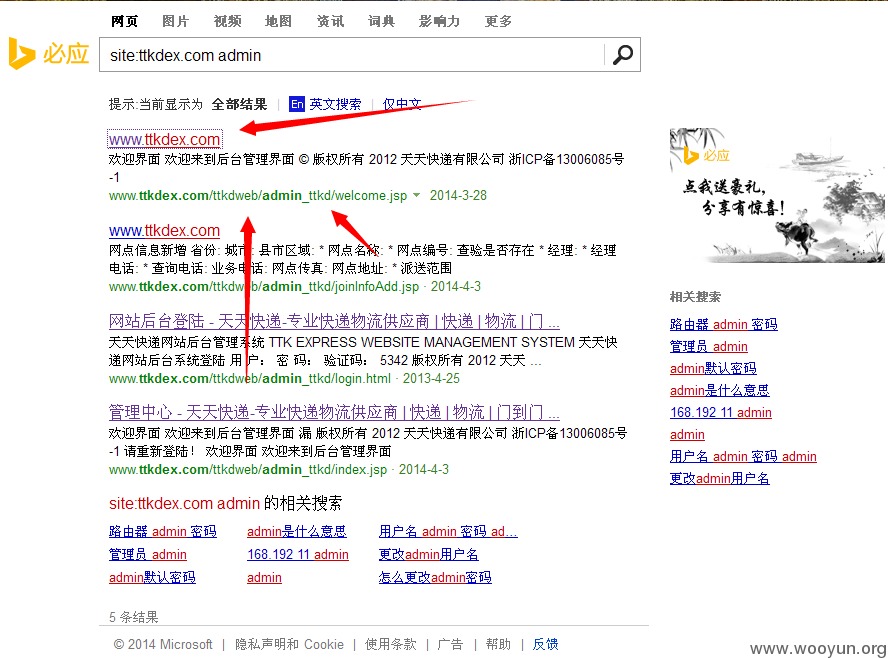Image resolution: width=888 pixels, height=658 pixels.
Task: Open 反馈 footer link
Action: coord(545,644)
